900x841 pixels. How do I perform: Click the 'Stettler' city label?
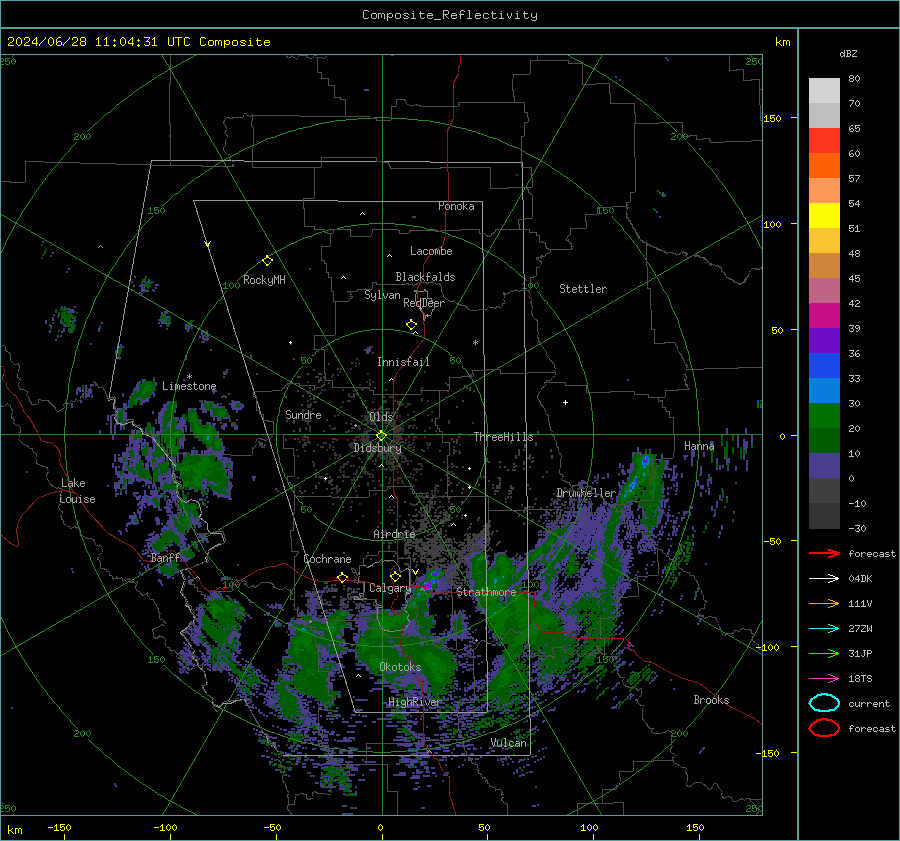point(583,289)
